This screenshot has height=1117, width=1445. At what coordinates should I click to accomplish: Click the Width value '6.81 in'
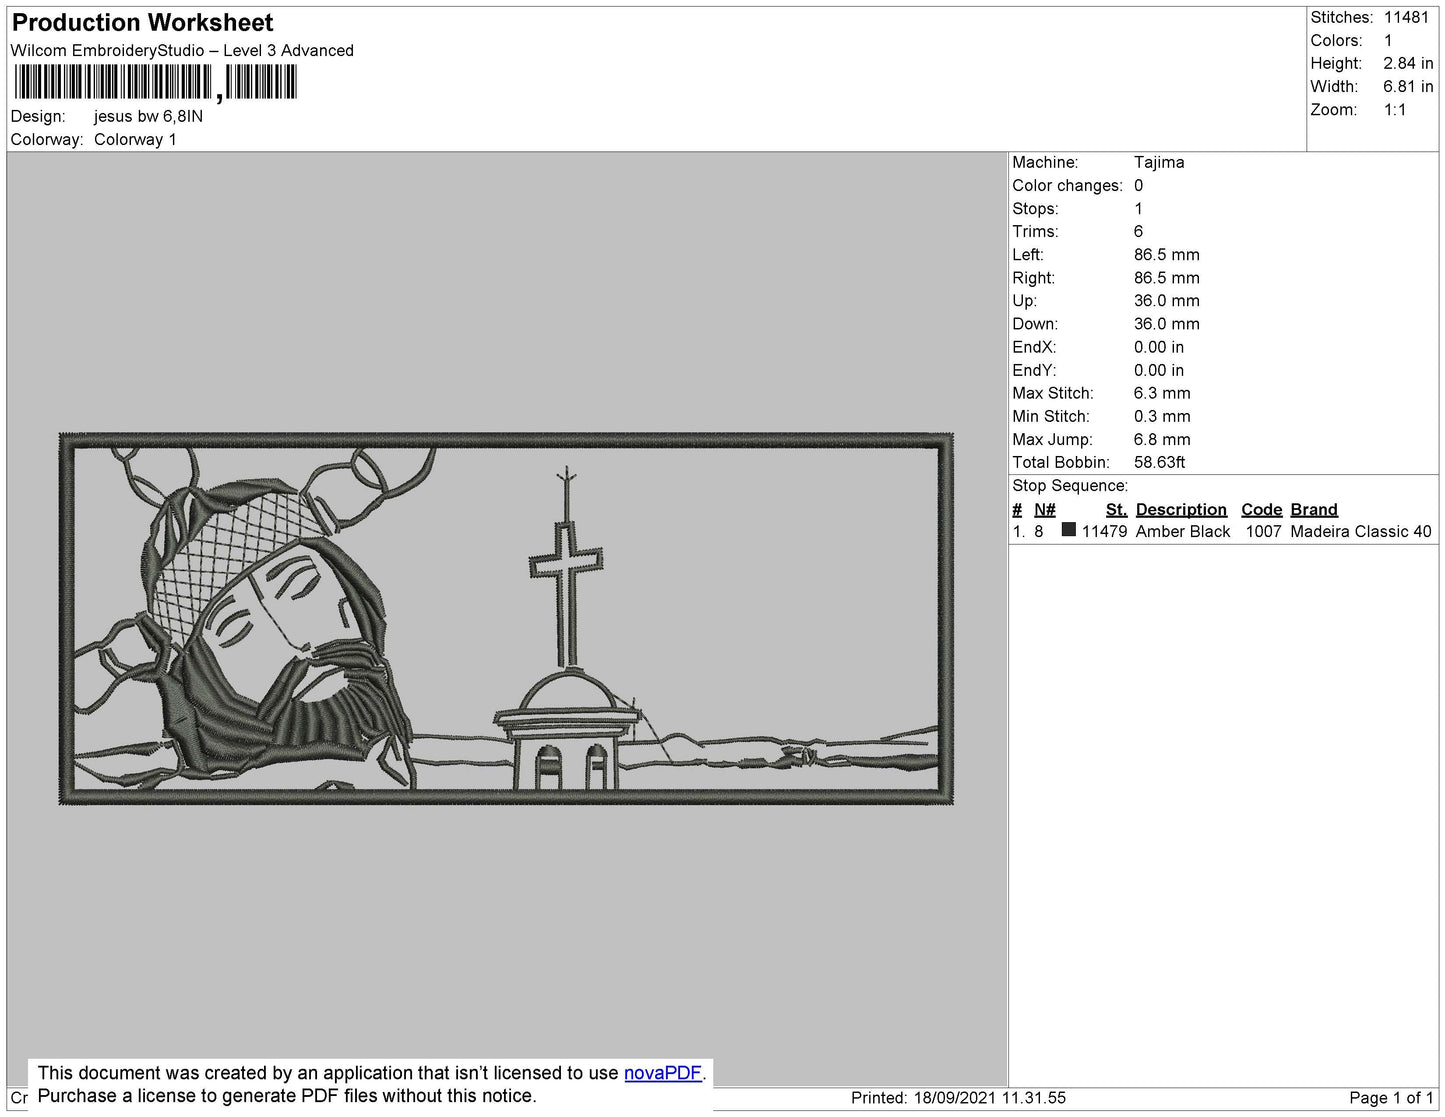[x=1408, y=86]
